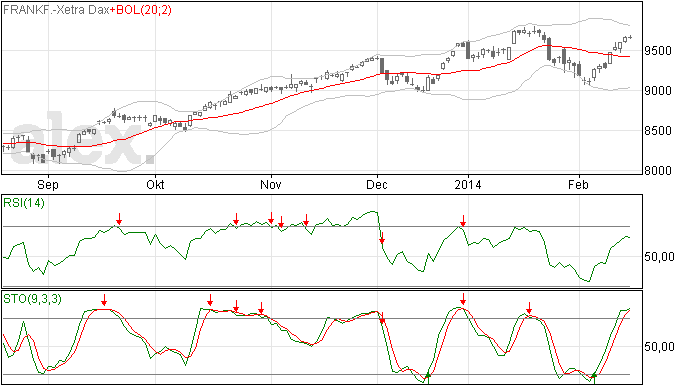Click the RSI panel 50,00 axis value
The image size is (690, 387).
click(659, 257)
